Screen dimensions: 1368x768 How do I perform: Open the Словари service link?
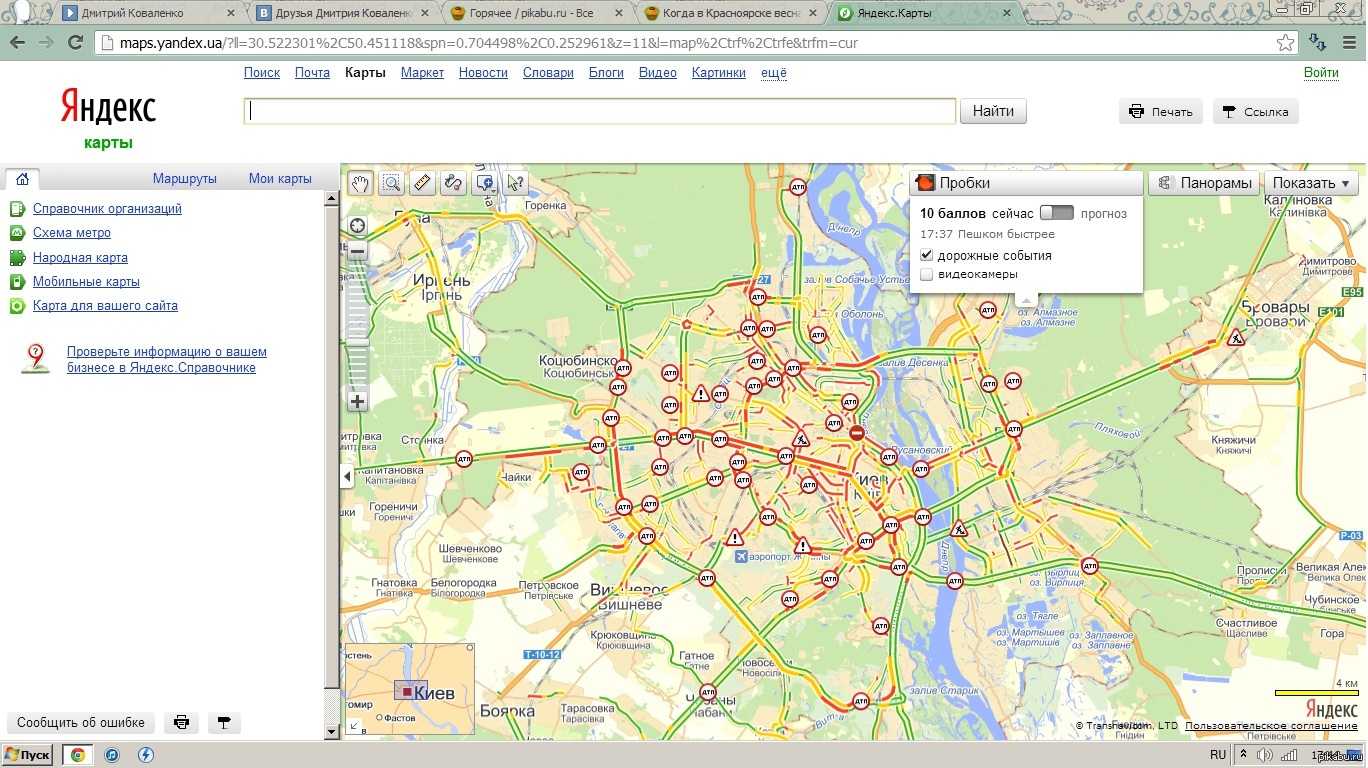(x=548, y=73)
